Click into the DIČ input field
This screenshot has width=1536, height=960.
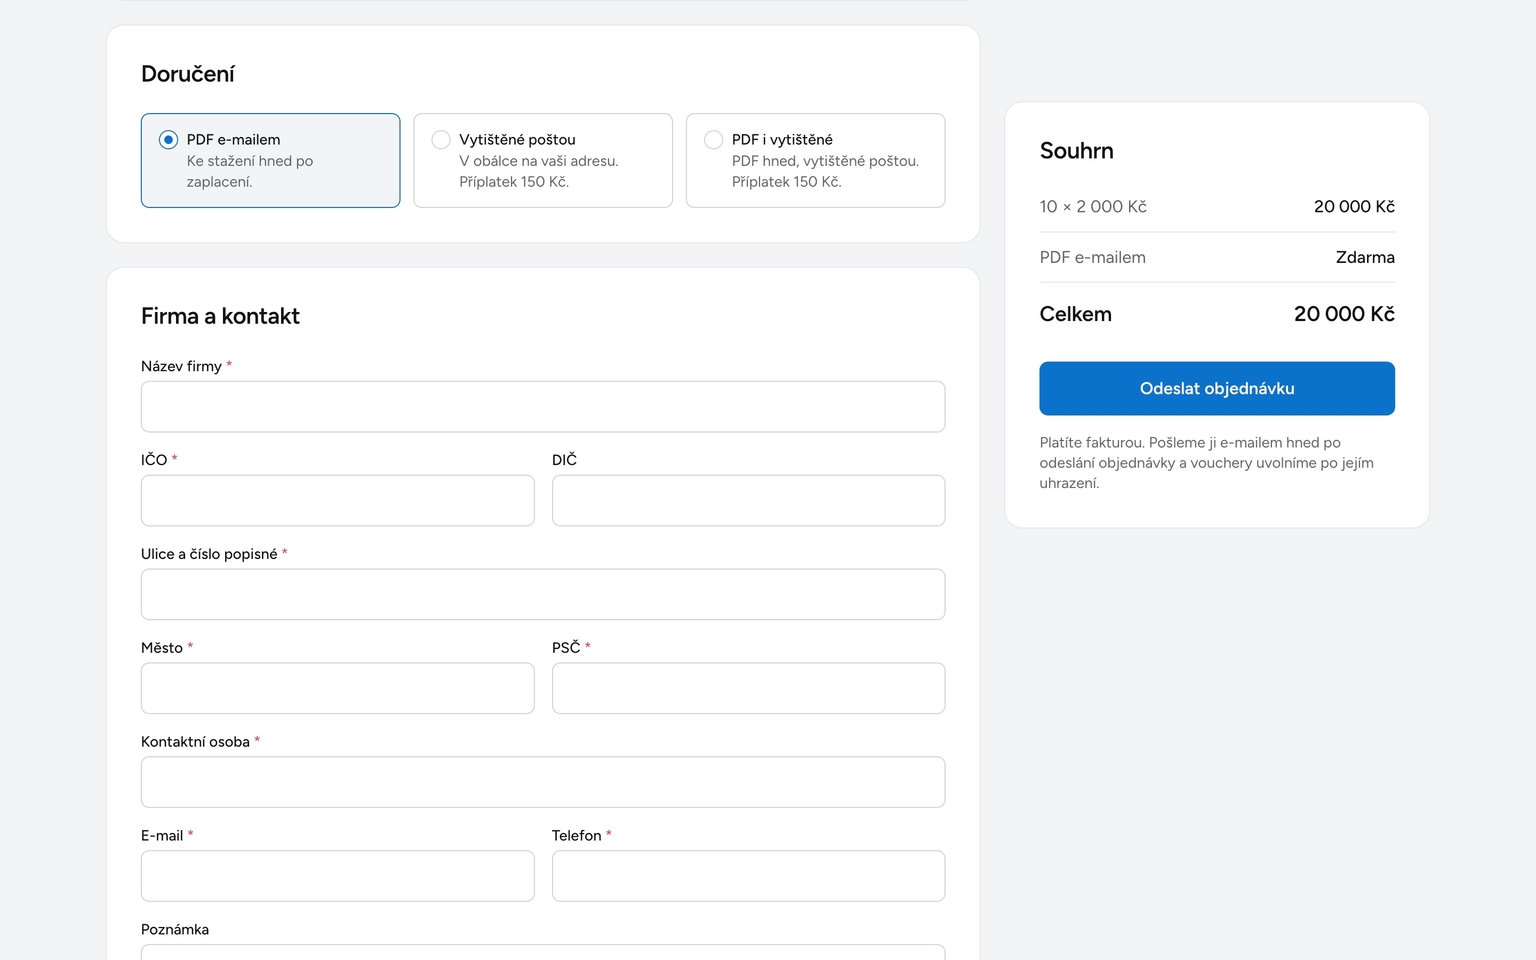[x=748, y=500]
